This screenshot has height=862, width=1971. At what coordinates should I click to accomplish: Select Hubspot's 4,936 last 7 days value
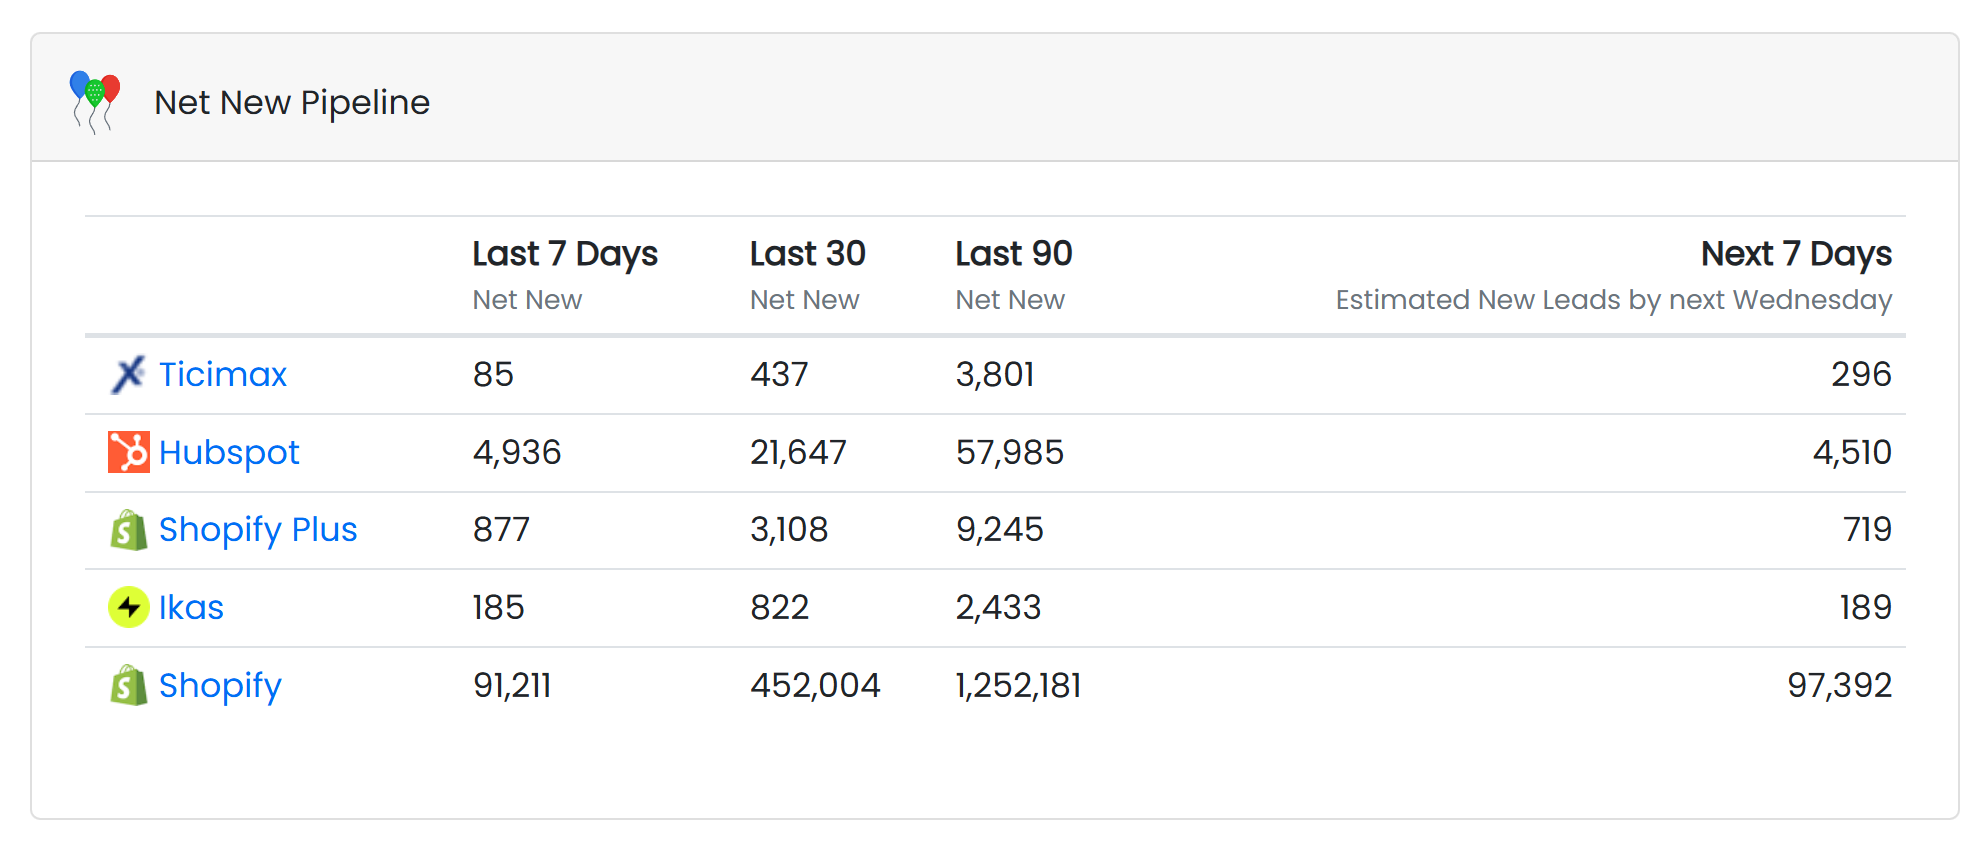pos(516,453)
